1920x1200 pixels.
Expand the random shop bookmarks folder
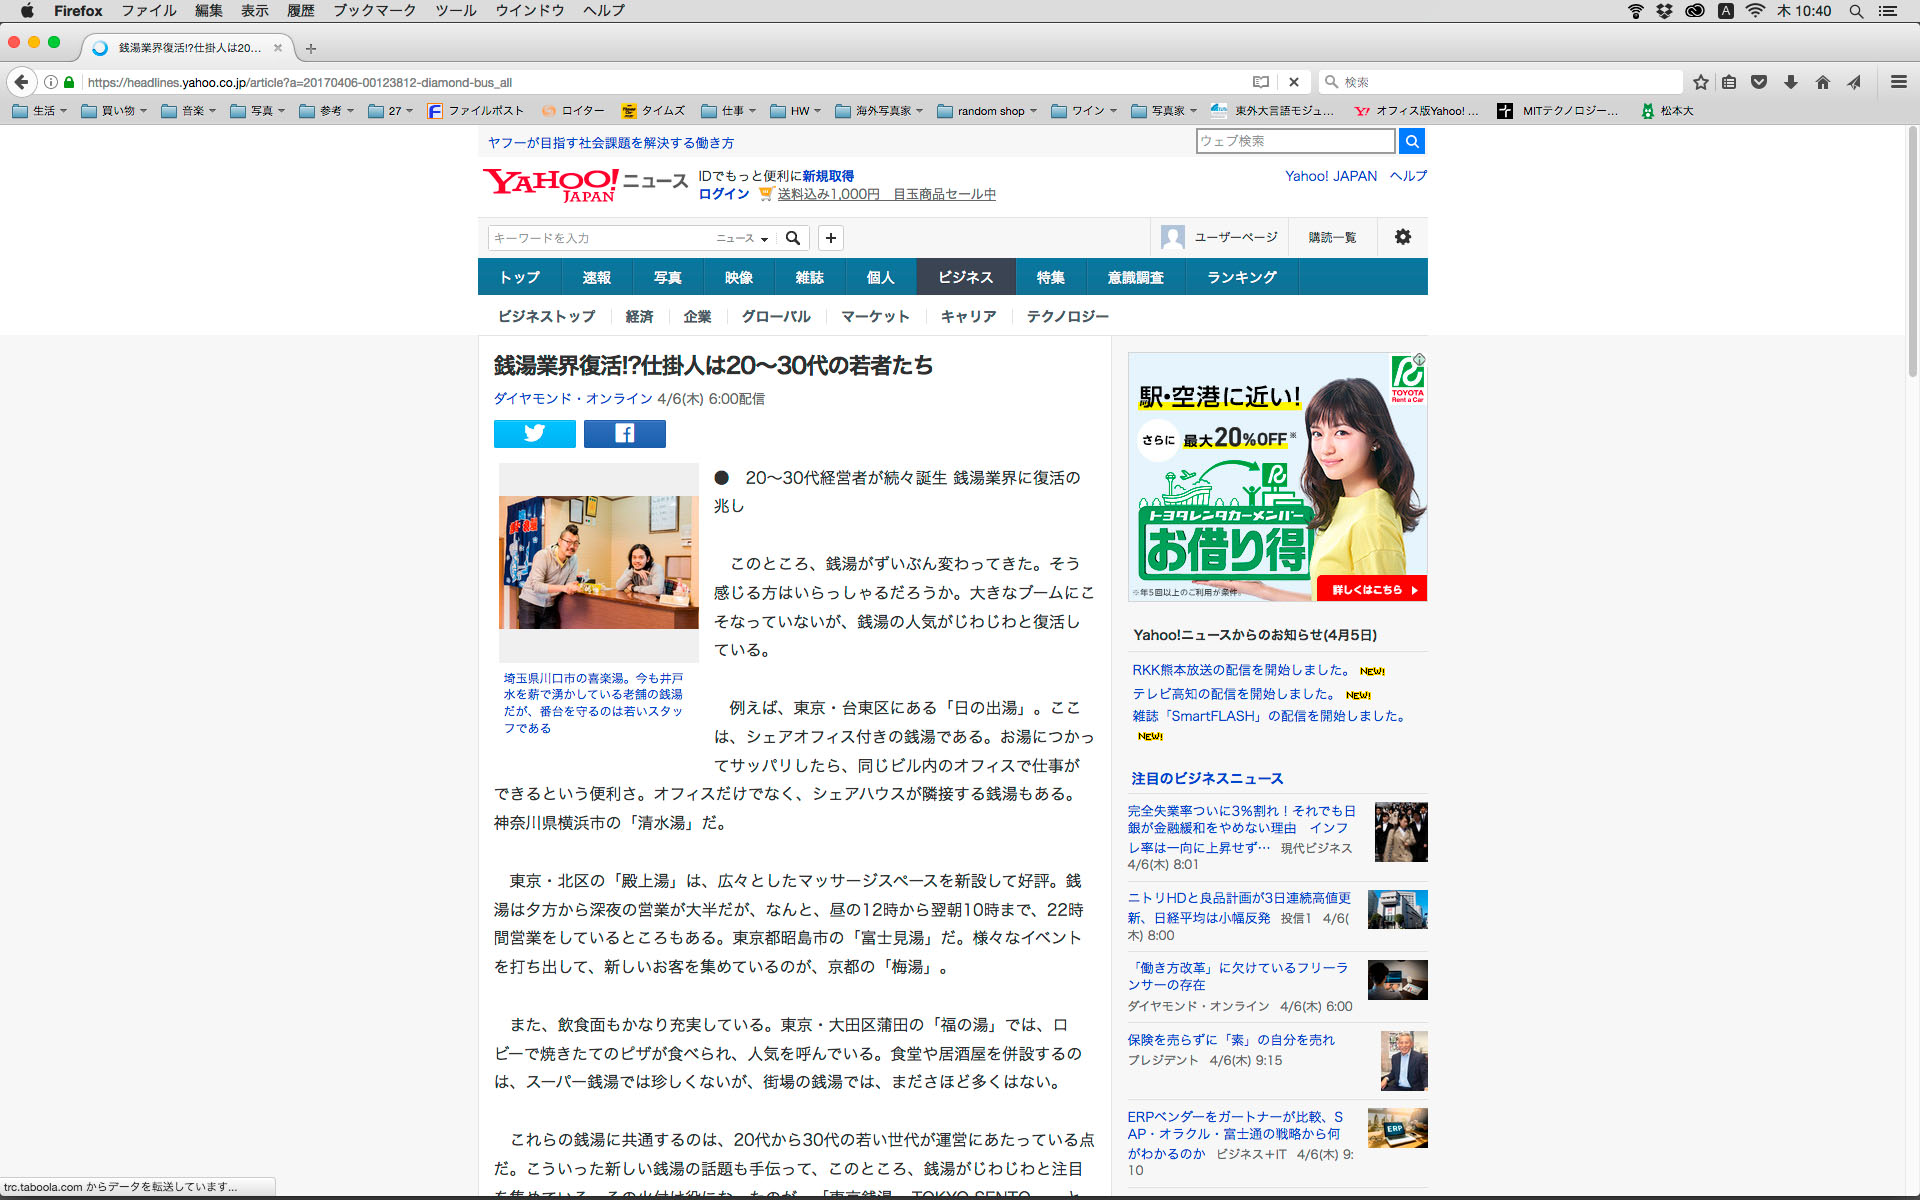click(988, 111)
